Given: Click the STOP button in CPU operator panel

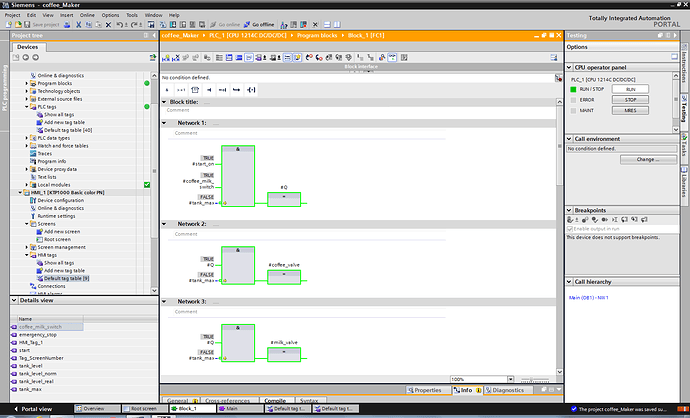Looking at the screenshot, I should click(630, 100).
